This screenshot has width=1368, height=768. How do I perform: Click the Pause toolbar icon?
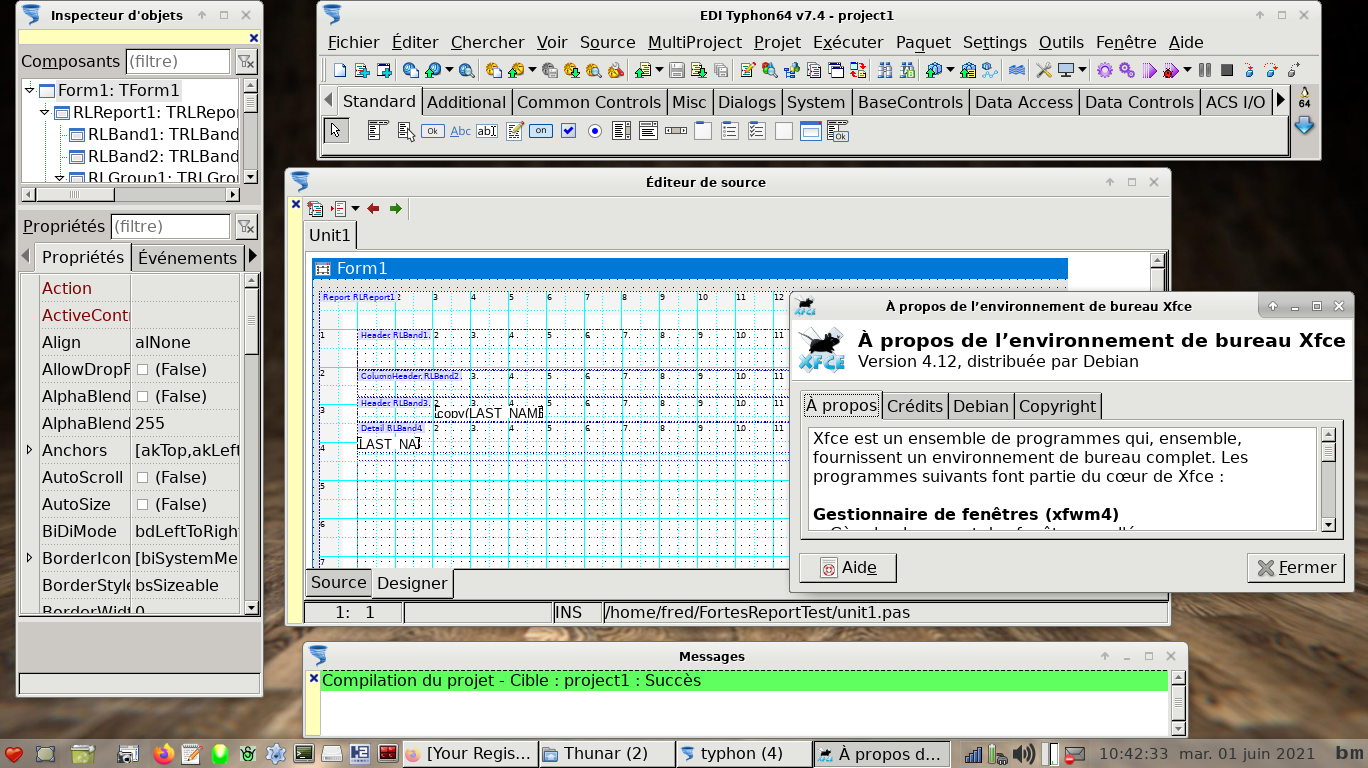[x=1205, y=70]
